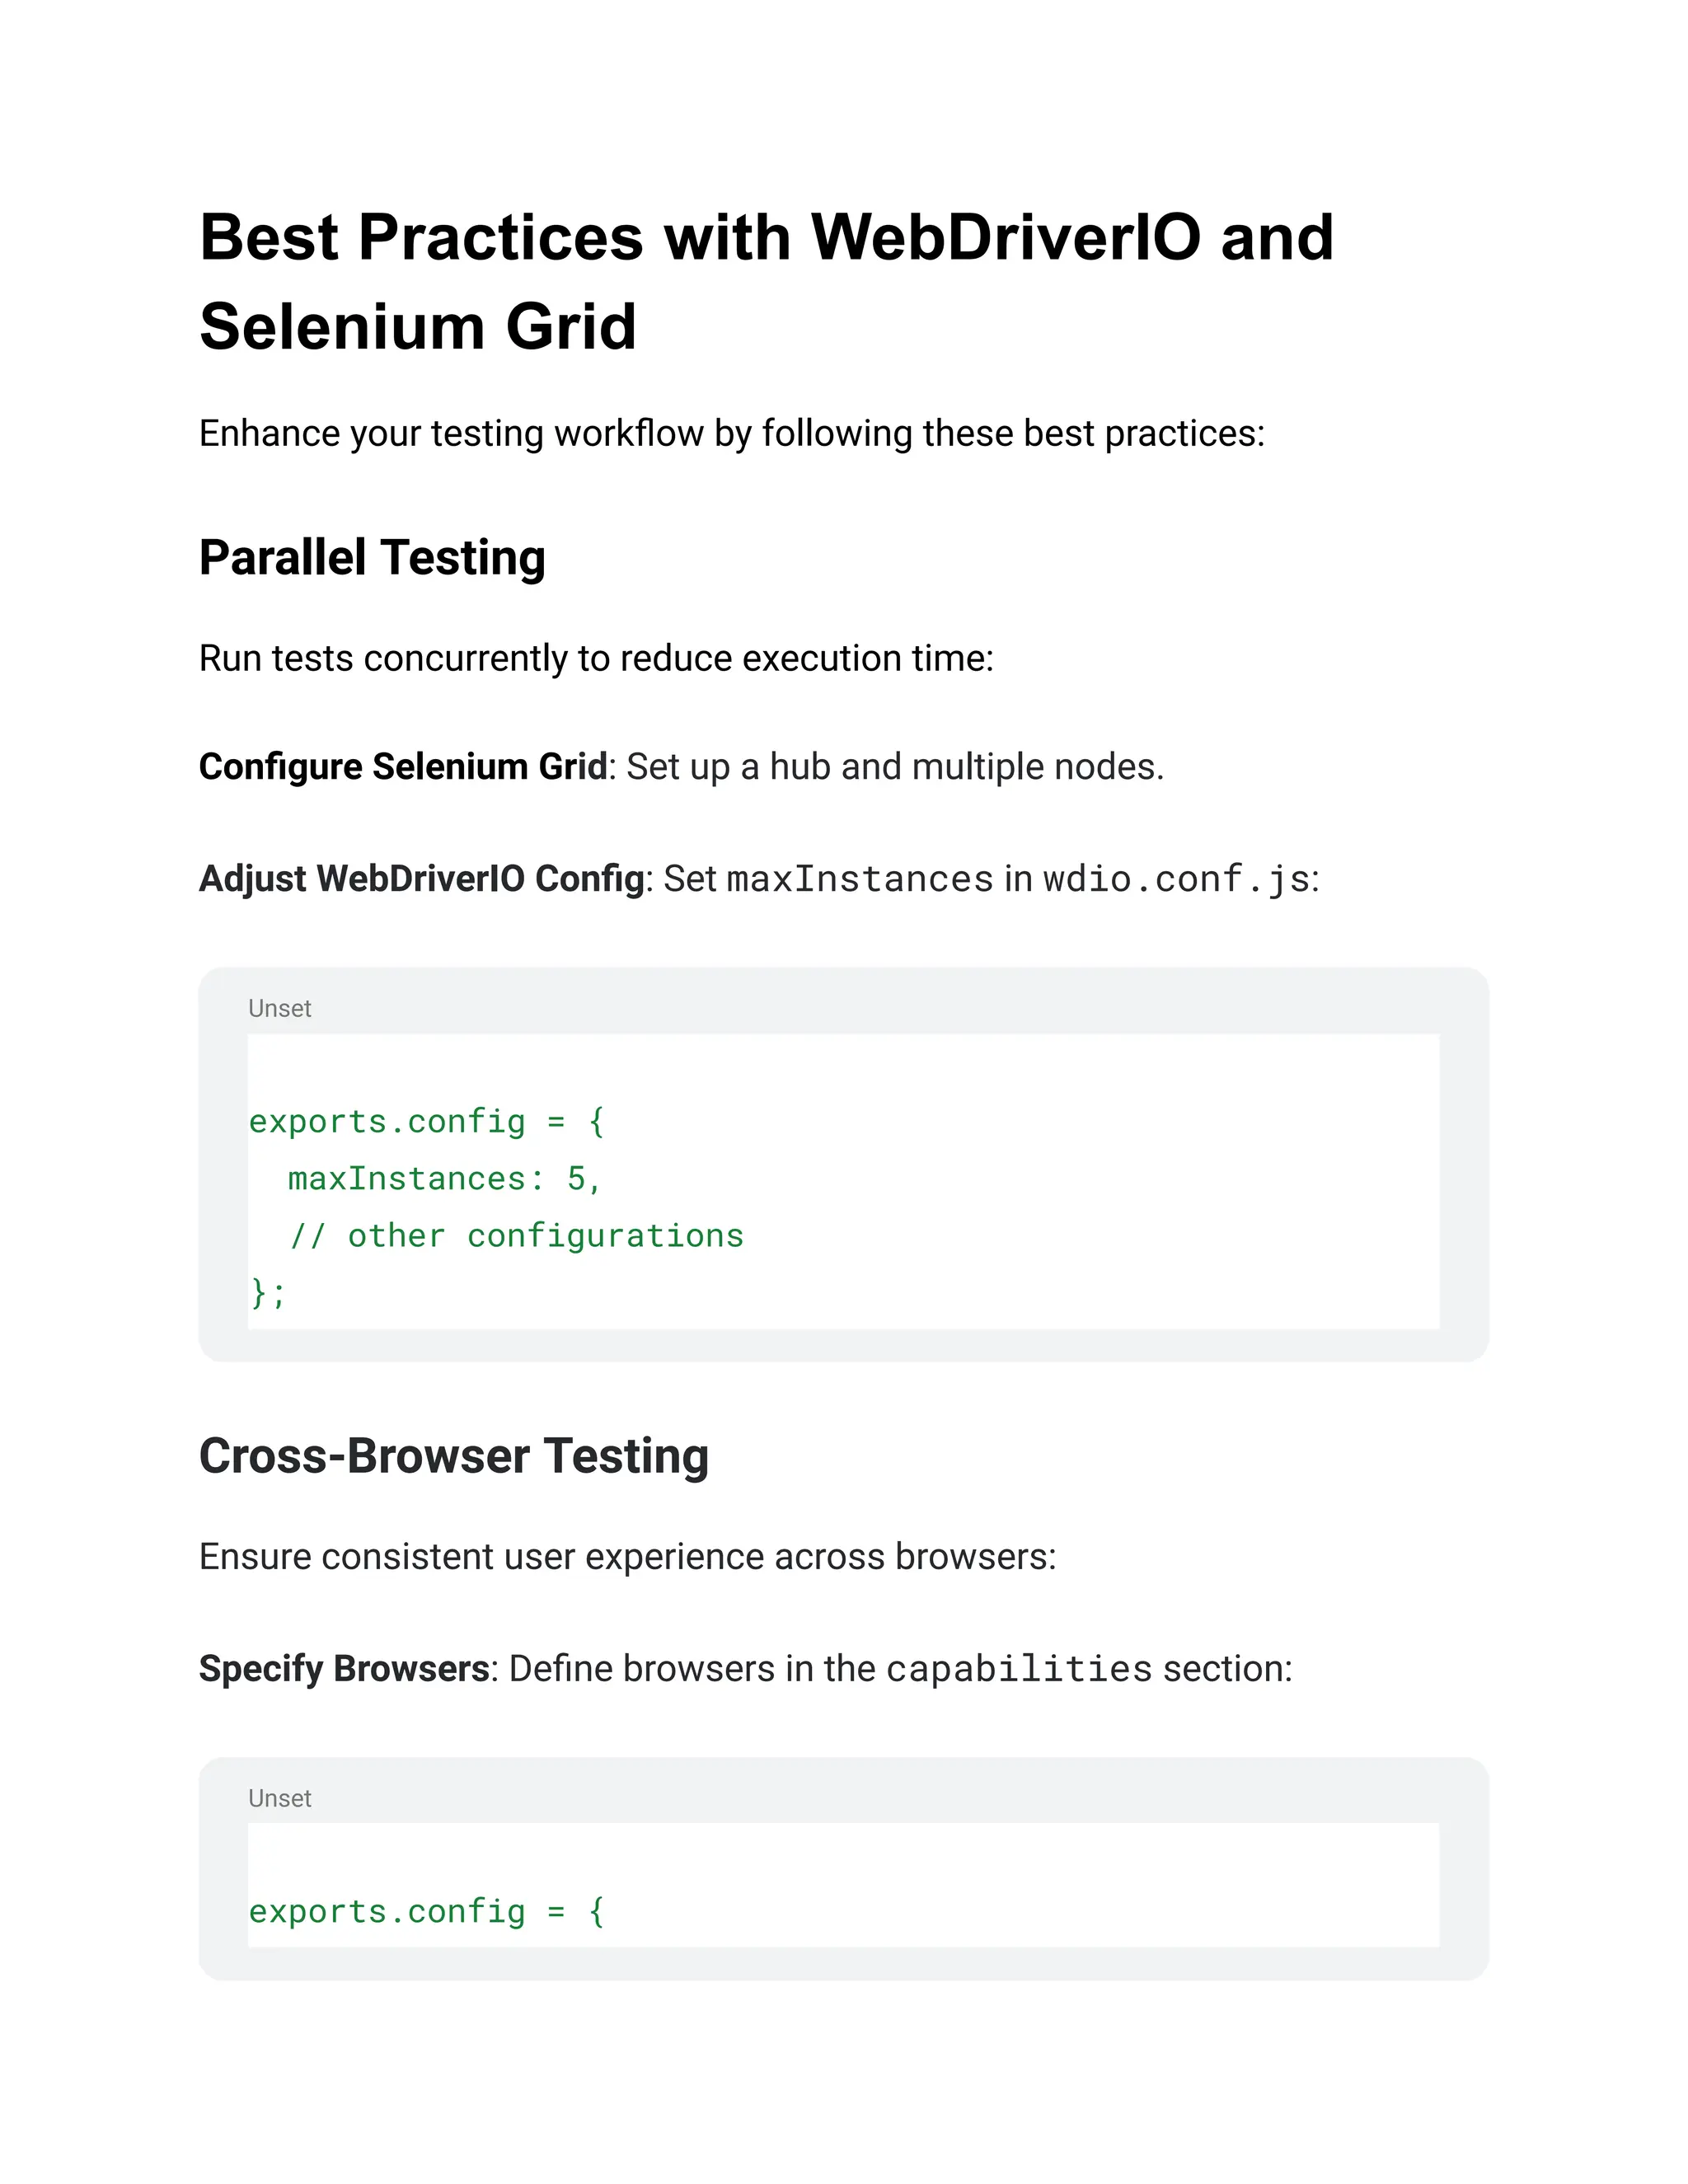The width and height of the screenshot is (1688, 2184).
Task: Click the closing '};' code line
Action: pyautogui.click(x=268, y=1293)
